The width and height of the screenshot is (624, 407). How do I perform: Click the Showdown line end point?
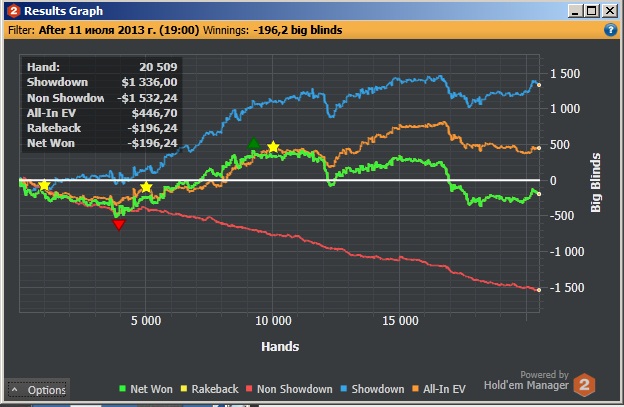pyautogui.click(x=539, y=85)
